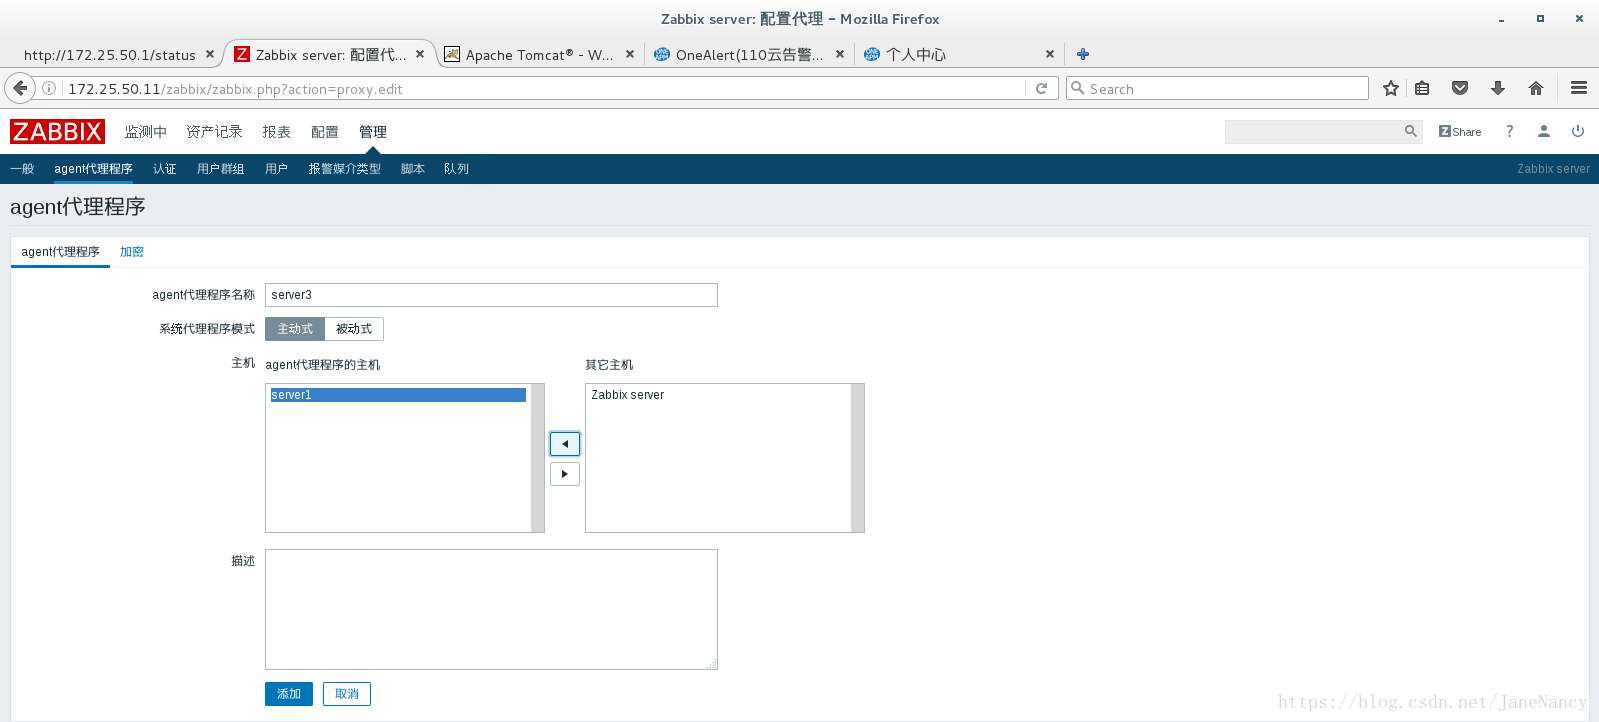
Task: Click the 取消 button
Action: tap(347, 694)
